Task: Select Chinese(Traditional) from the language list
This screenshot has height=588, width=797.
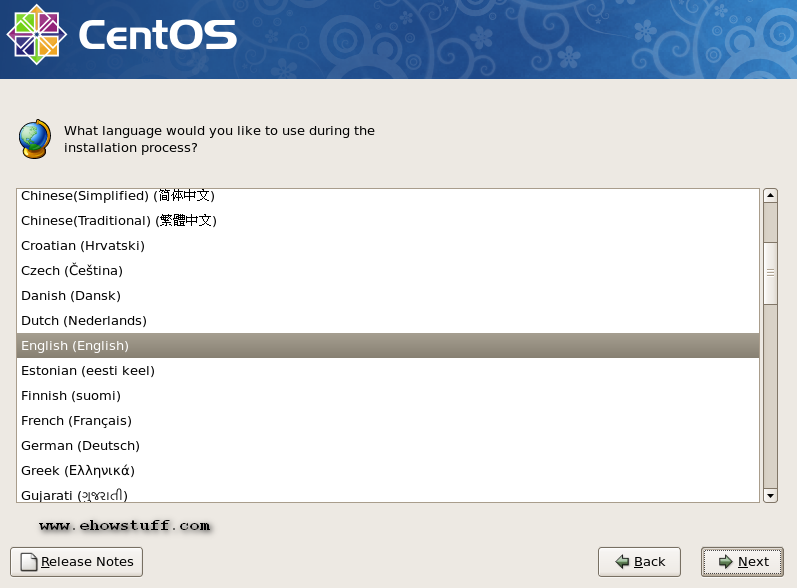Action: pyautogui.click(x=388, y=221)
